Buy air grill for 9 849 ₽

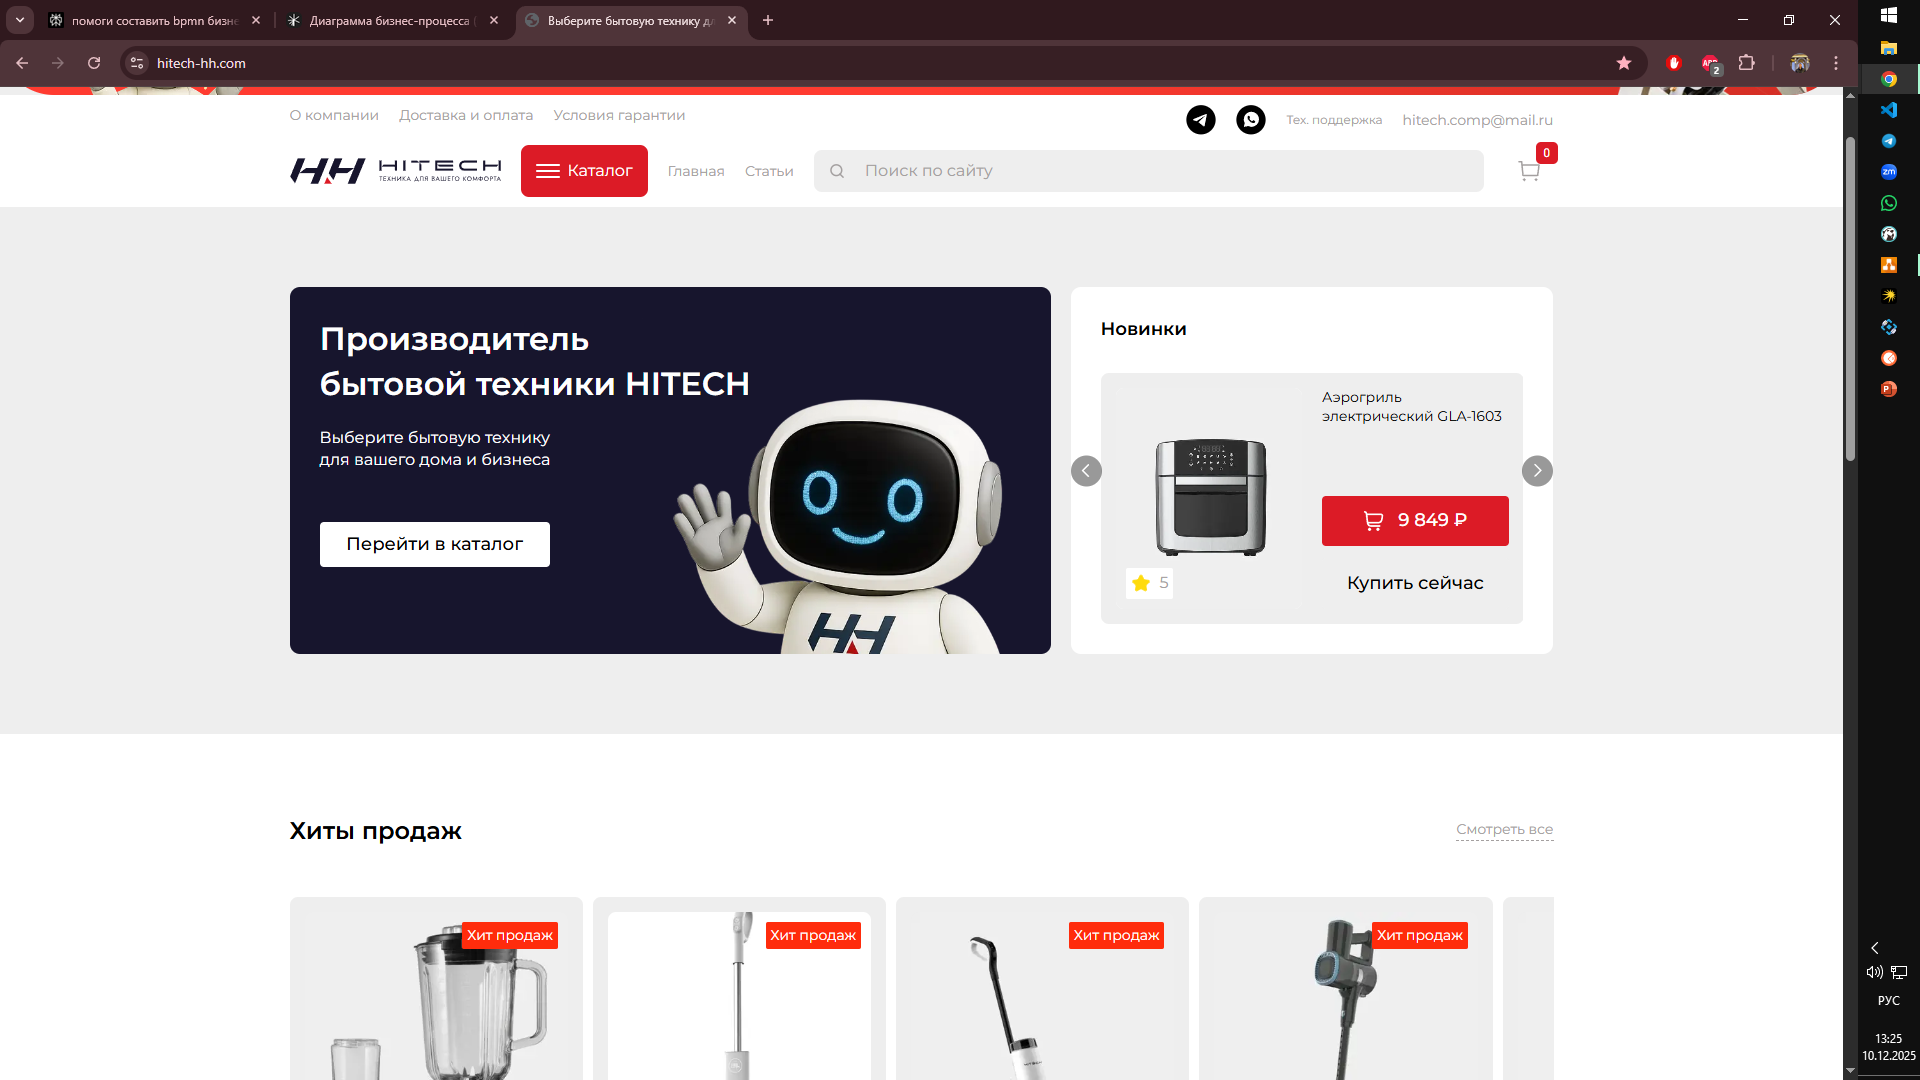click(1414, 521)
